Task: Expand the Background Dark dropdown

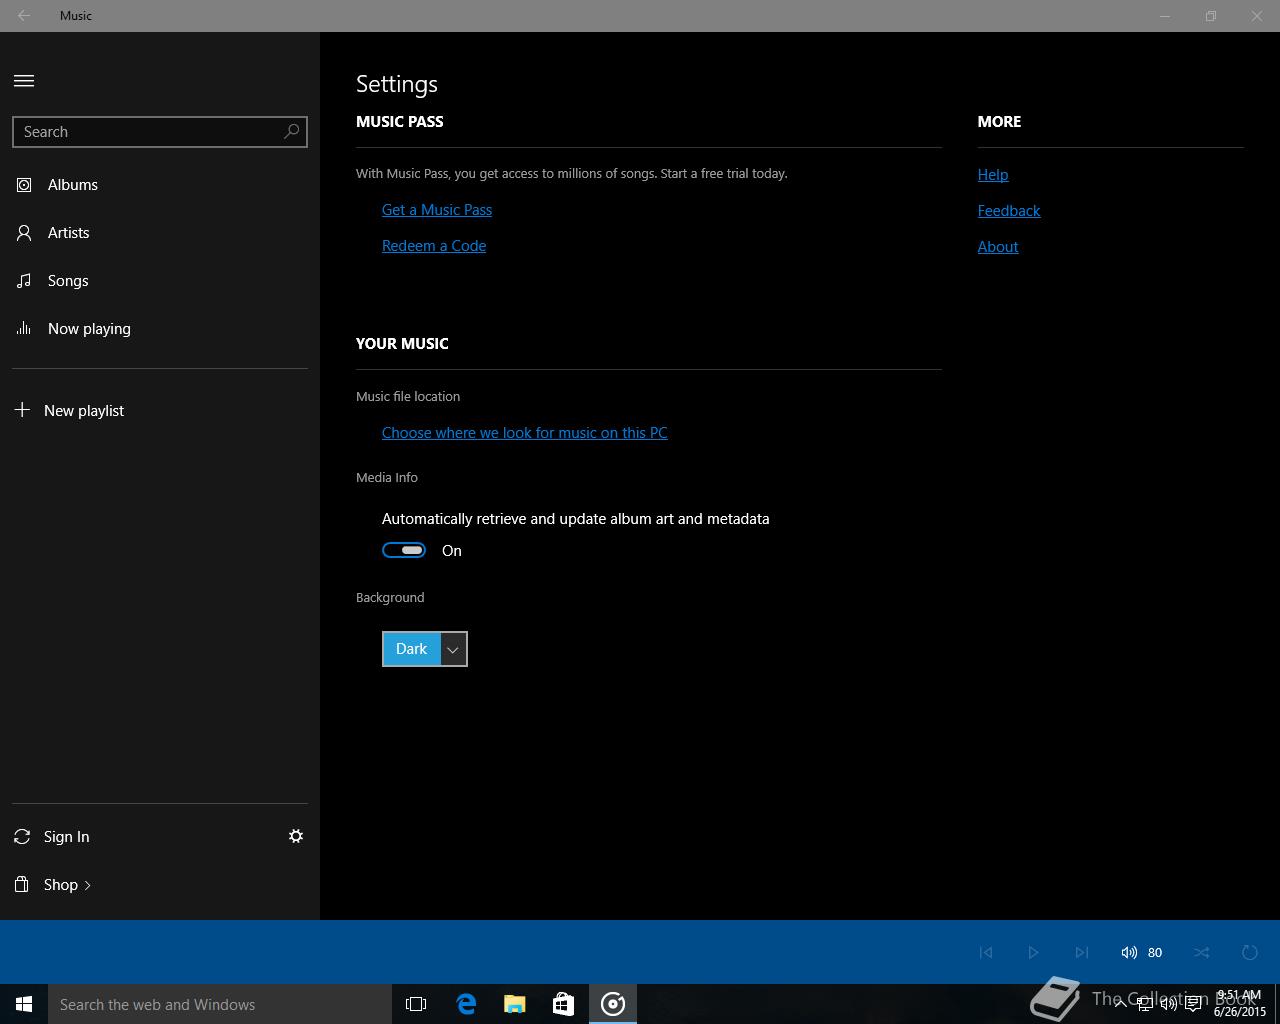Action: click(425, 649)
